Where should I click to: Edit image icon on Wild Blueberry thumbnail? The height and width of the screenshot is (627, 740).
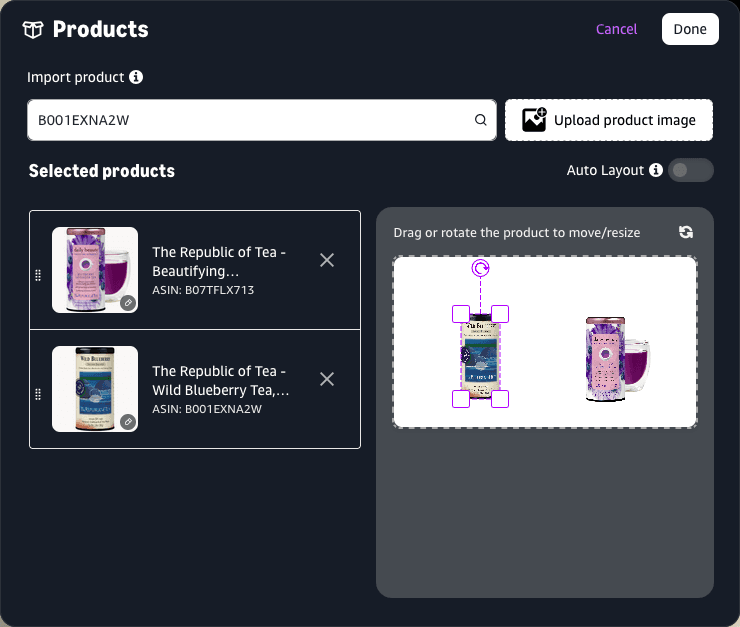(x=128, y=422)
